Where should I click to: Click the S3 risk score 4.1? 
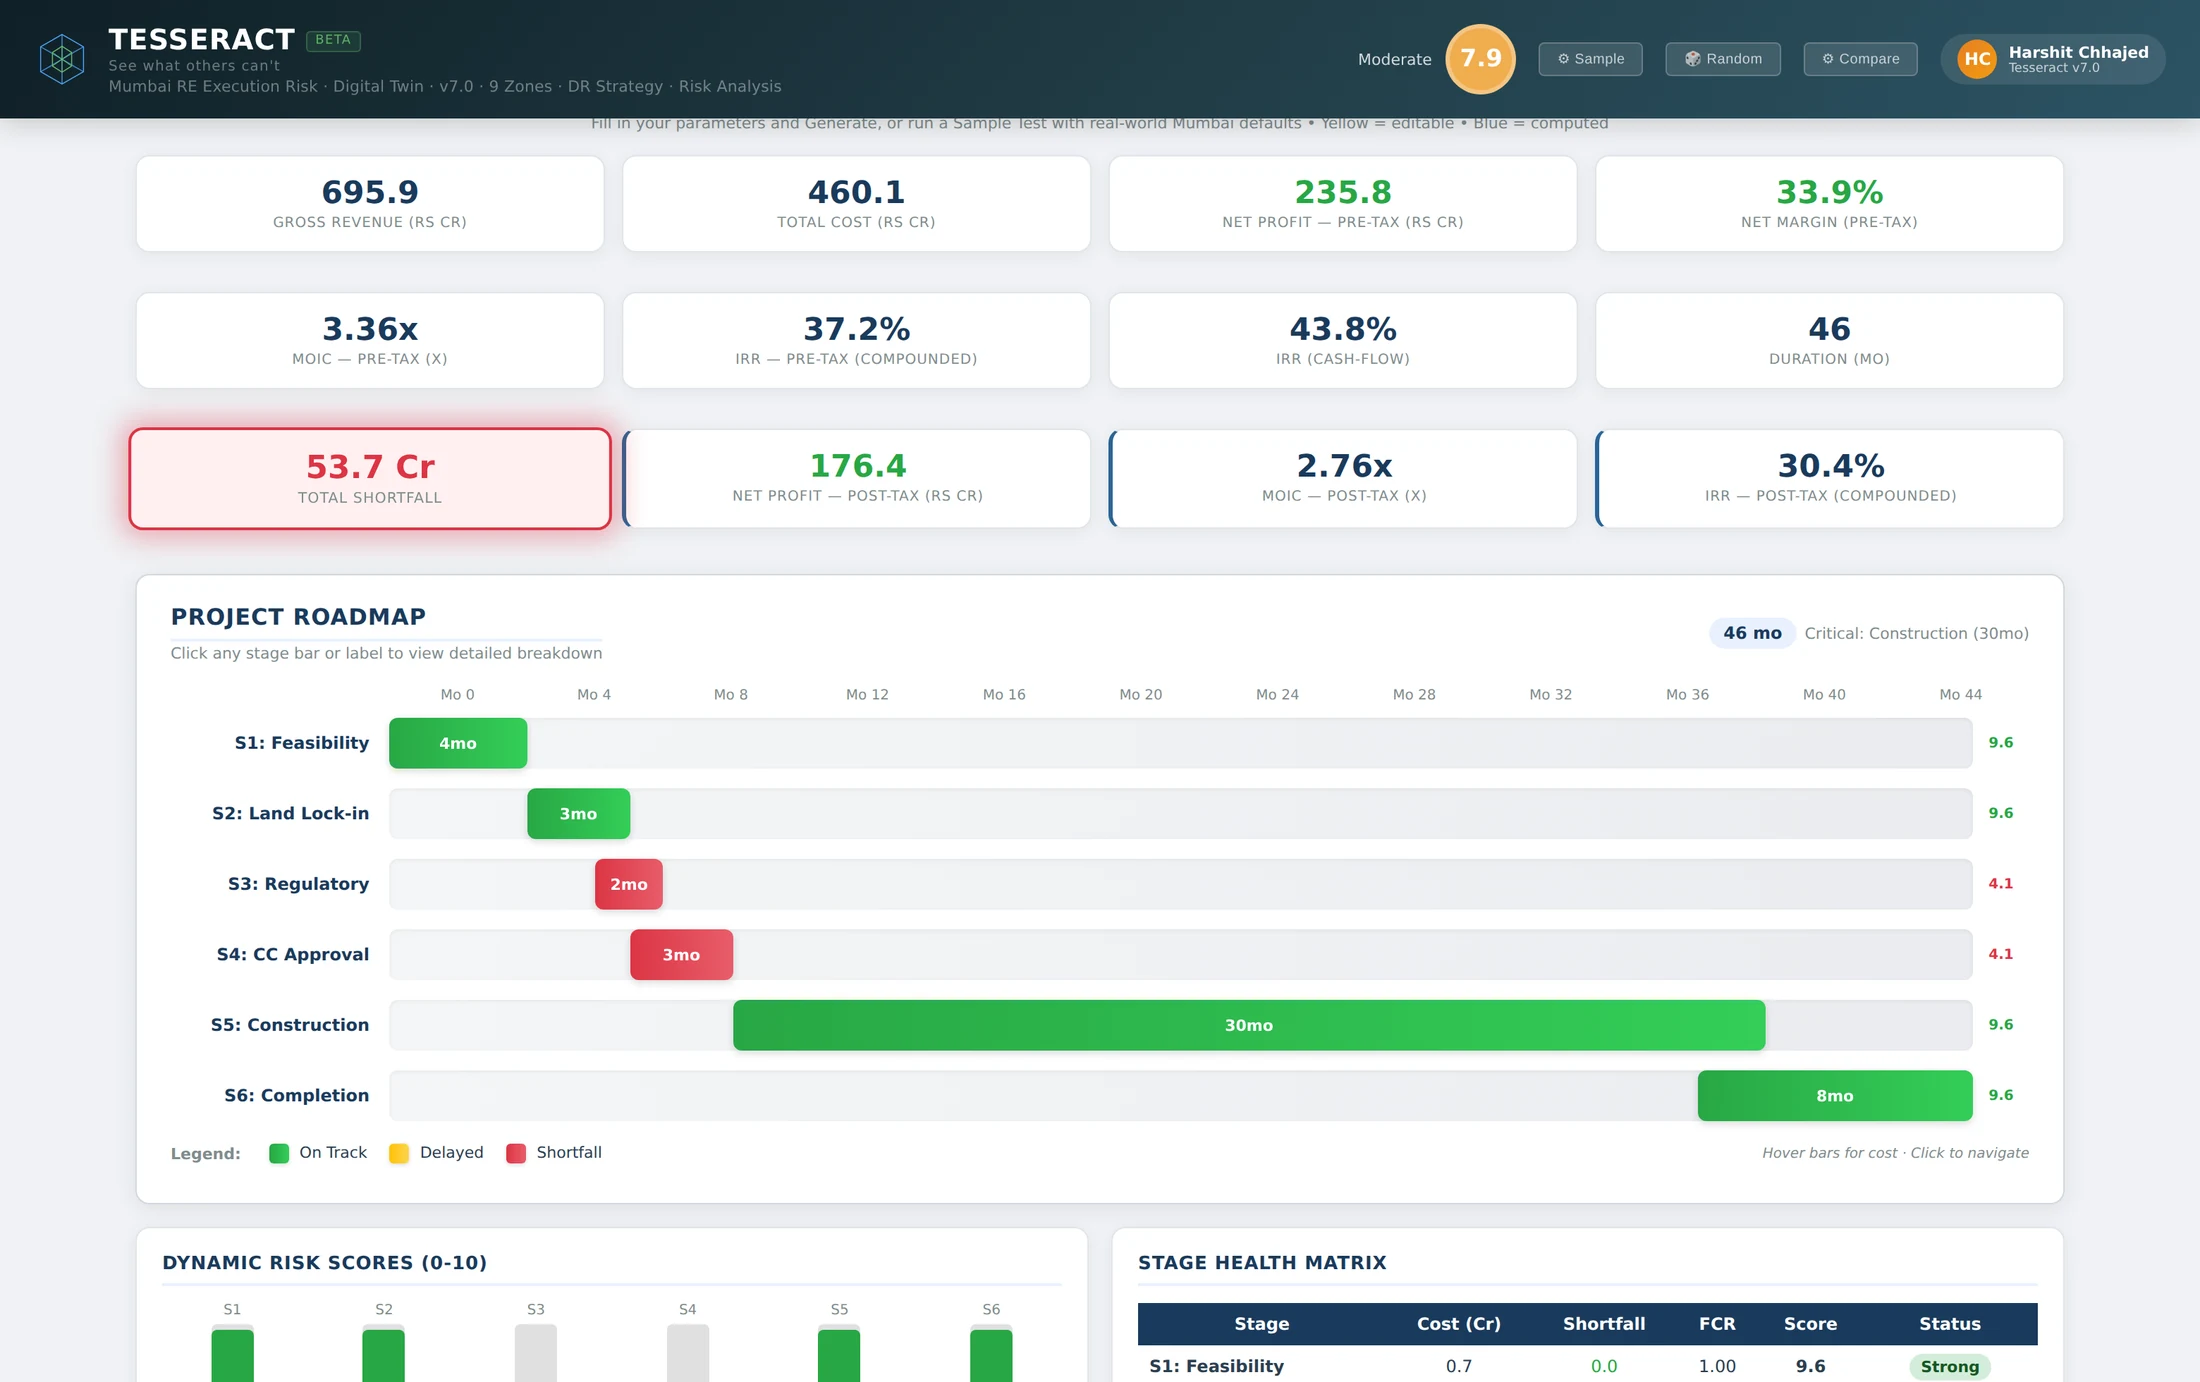pos(2000,884)
